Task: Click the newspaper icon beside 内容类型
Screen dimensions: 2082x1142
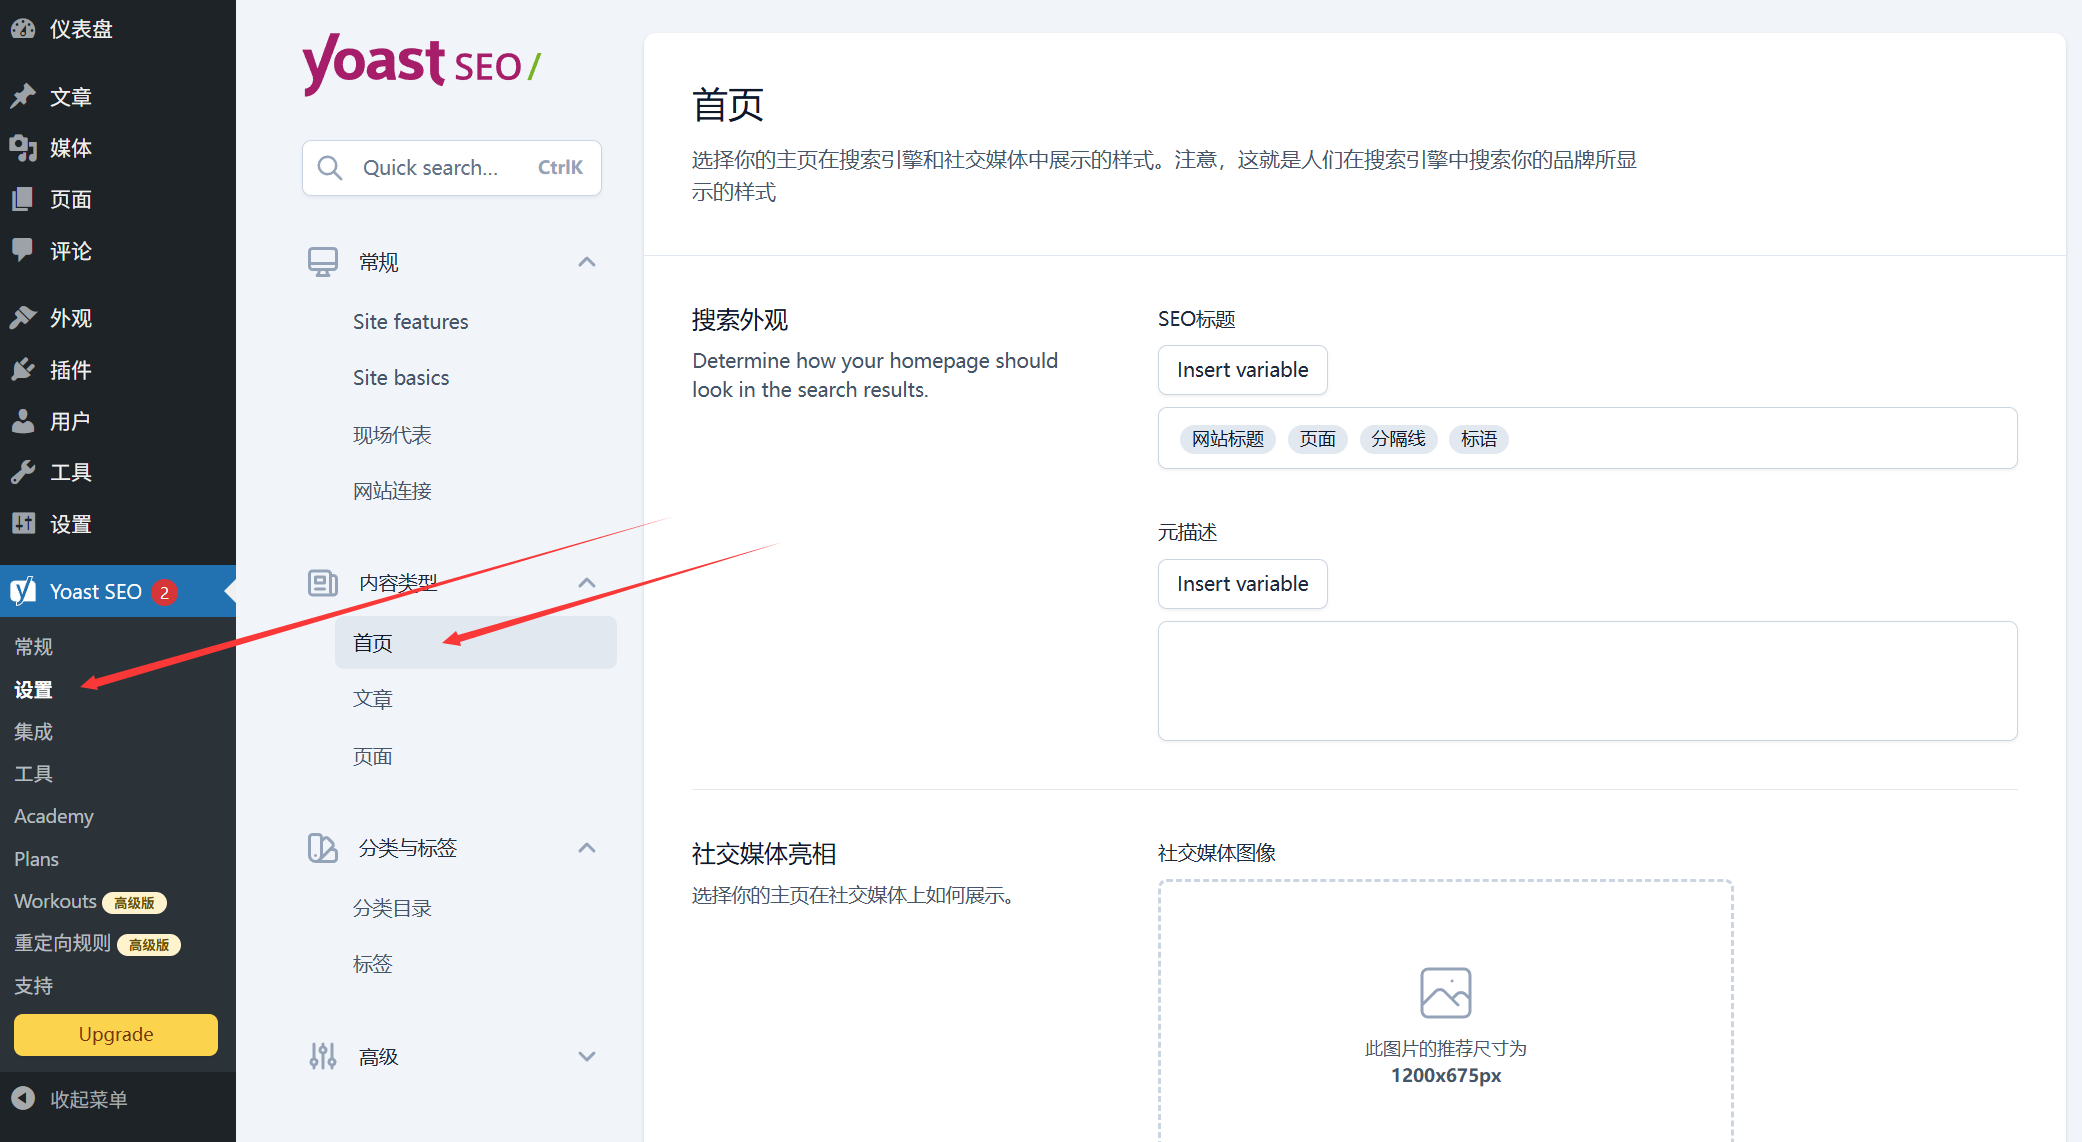Action: [322, 583]
